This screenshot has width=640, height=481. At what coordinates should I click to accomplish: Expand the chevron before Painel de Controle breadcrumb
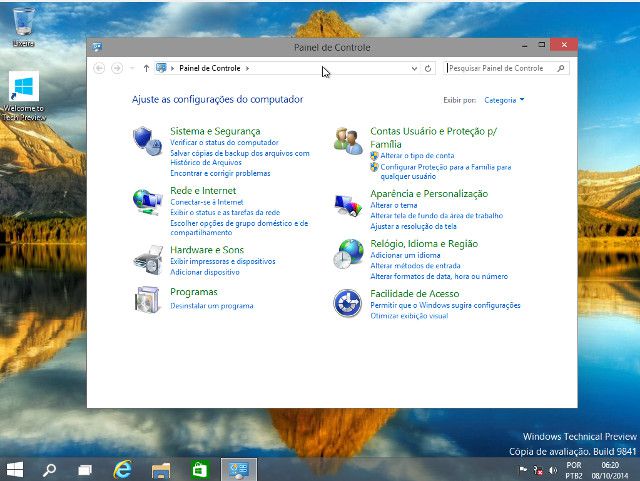pyautogui.click(x=172, y=68)
